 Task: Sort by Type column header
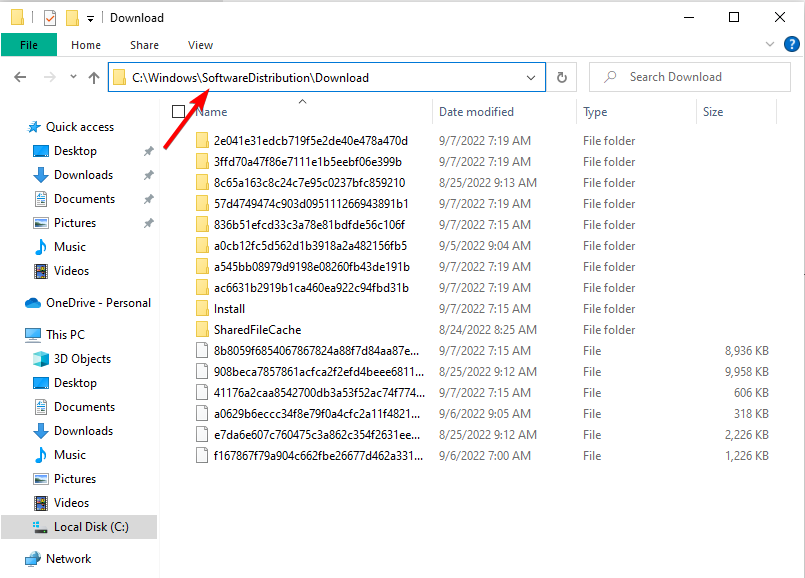coord(595,112)
